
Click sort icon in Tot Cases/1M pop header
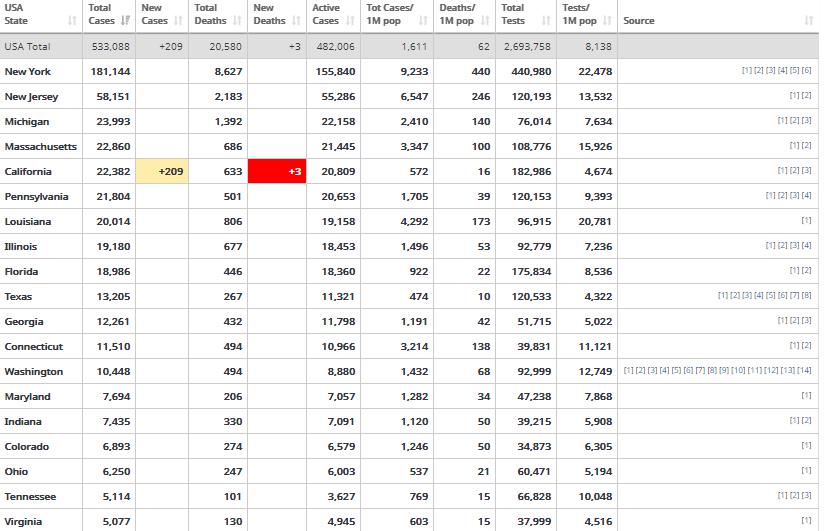tap(425, 21)
